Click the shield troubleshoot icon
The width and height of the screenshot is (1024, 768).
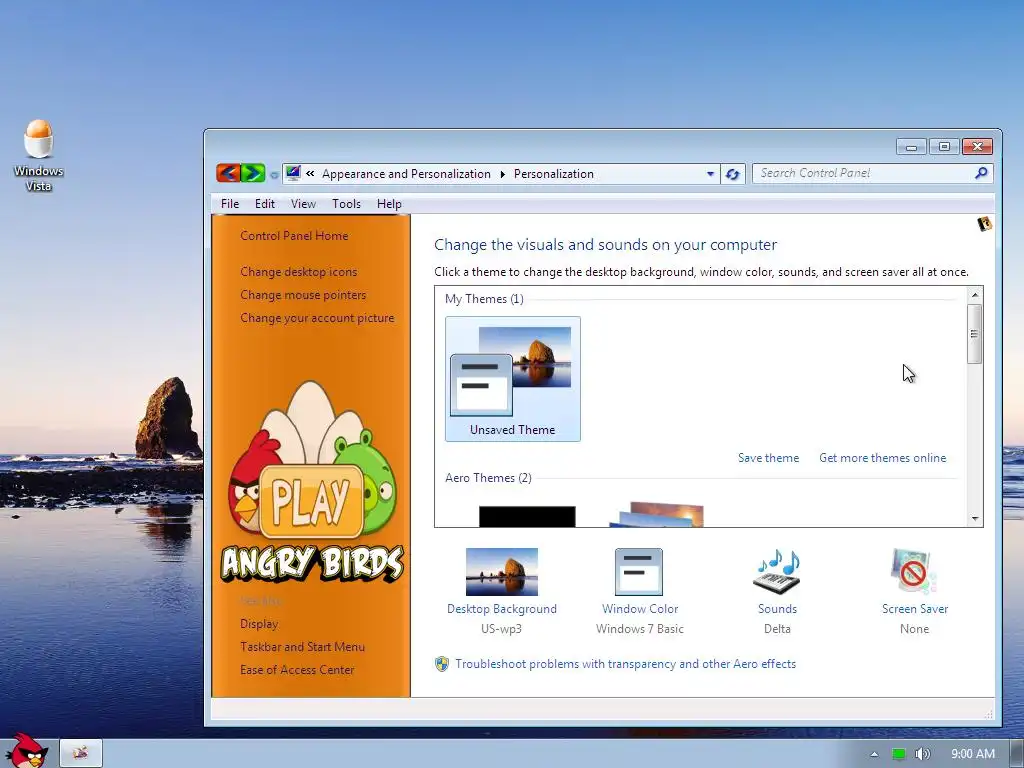click(x=442, y=664)
